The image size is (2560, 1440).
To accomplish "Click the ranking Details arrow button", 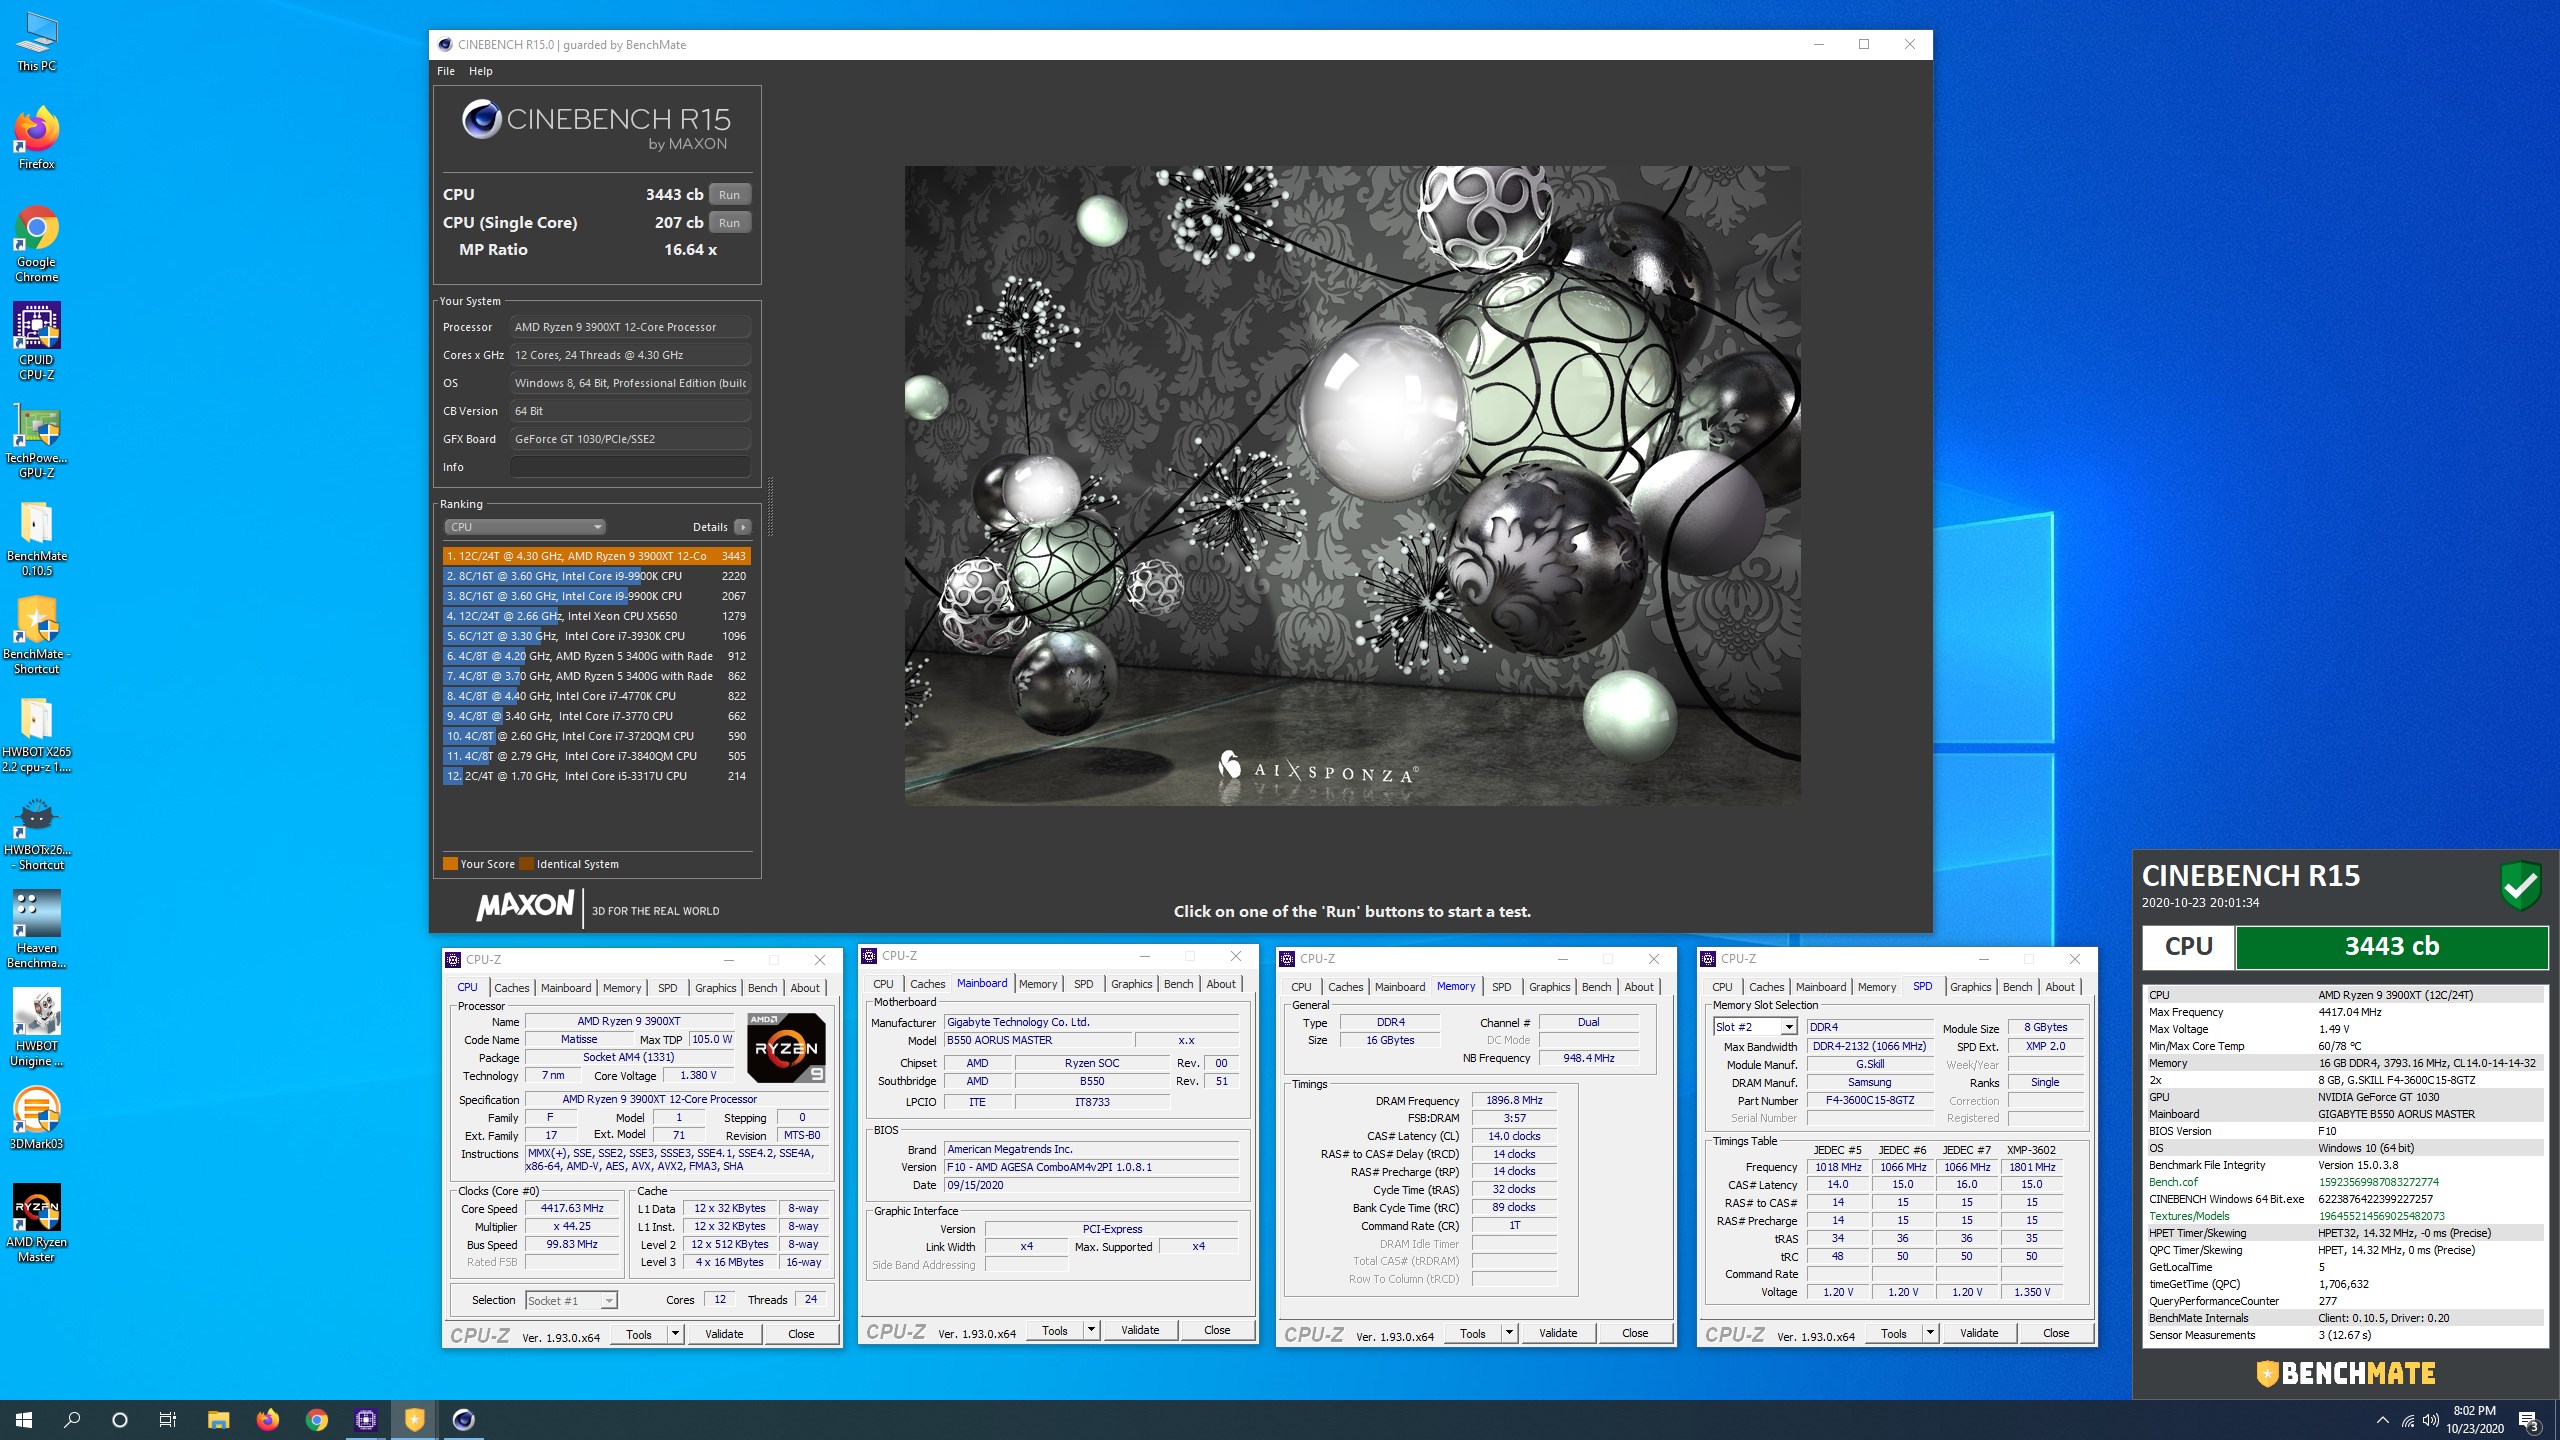I will point(742,527).
